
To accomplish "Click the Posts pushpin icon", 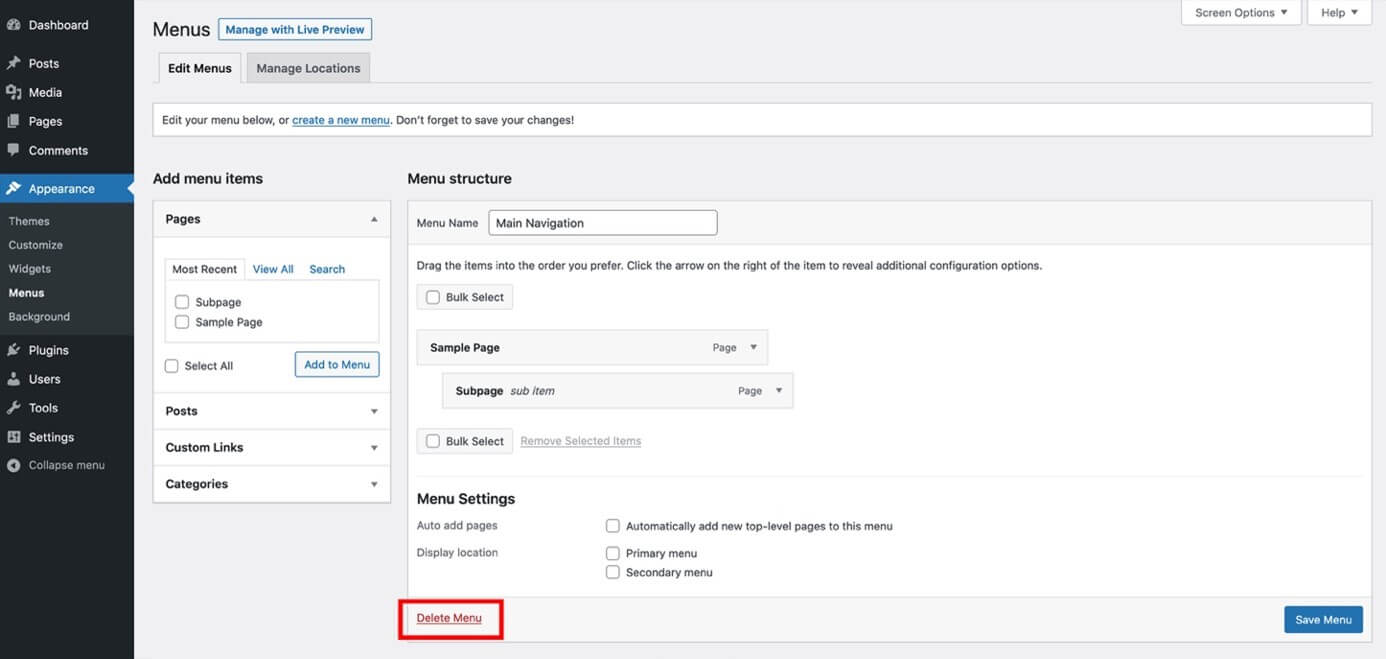I will (x=13, y=63).
